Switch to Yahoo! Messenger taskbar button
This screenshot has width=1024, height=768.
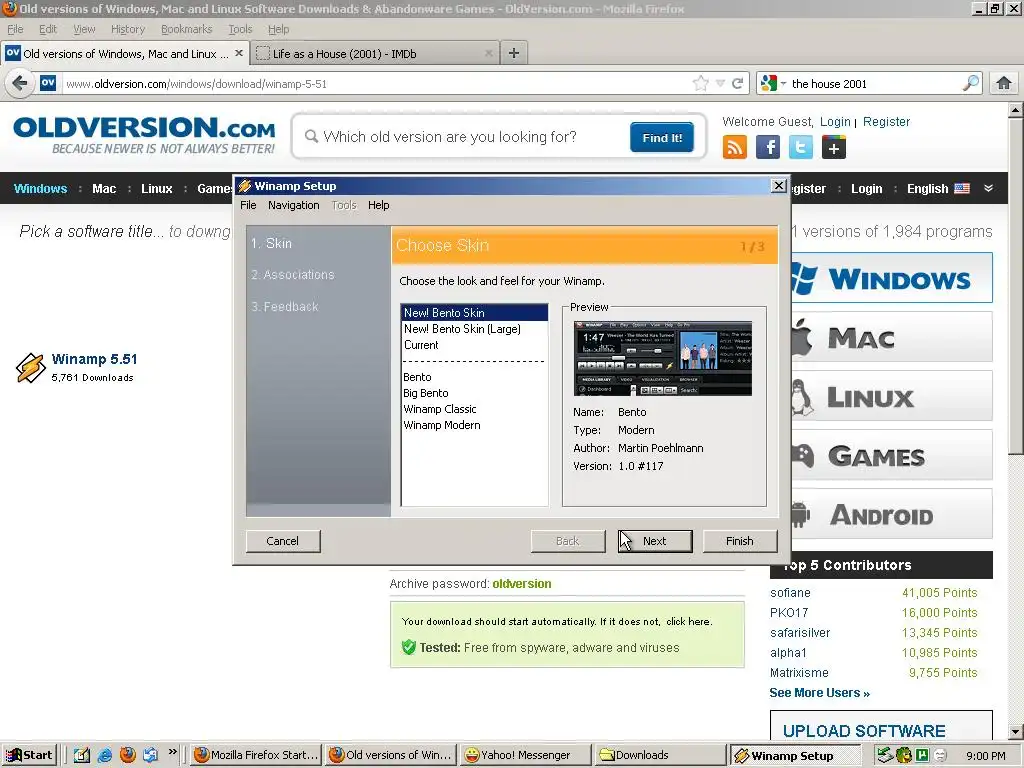525,755
